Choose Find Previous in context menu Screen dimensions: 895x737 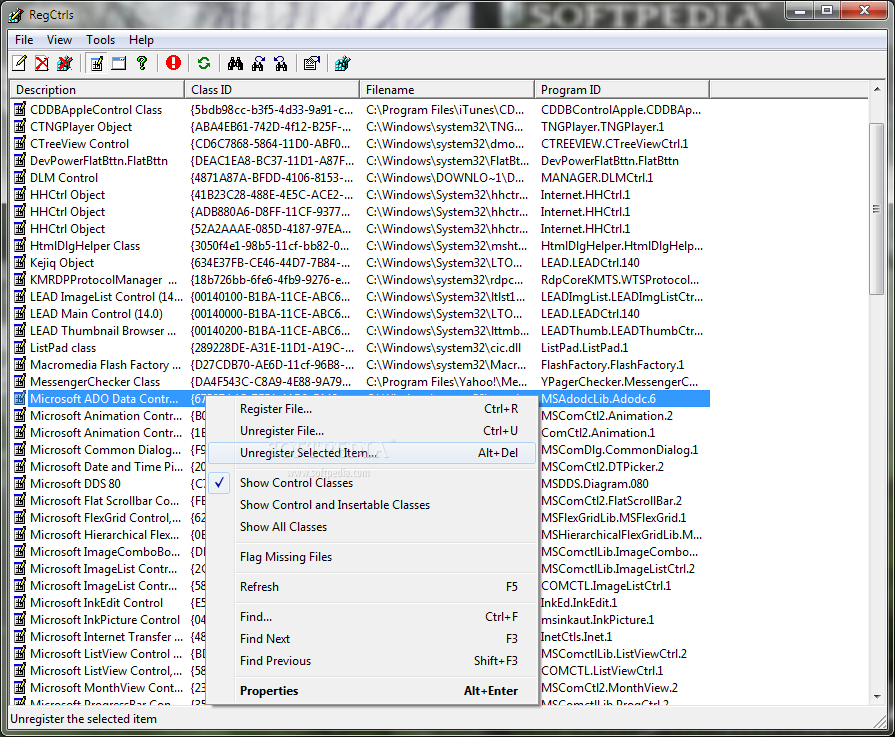click(x=372, y=661)
